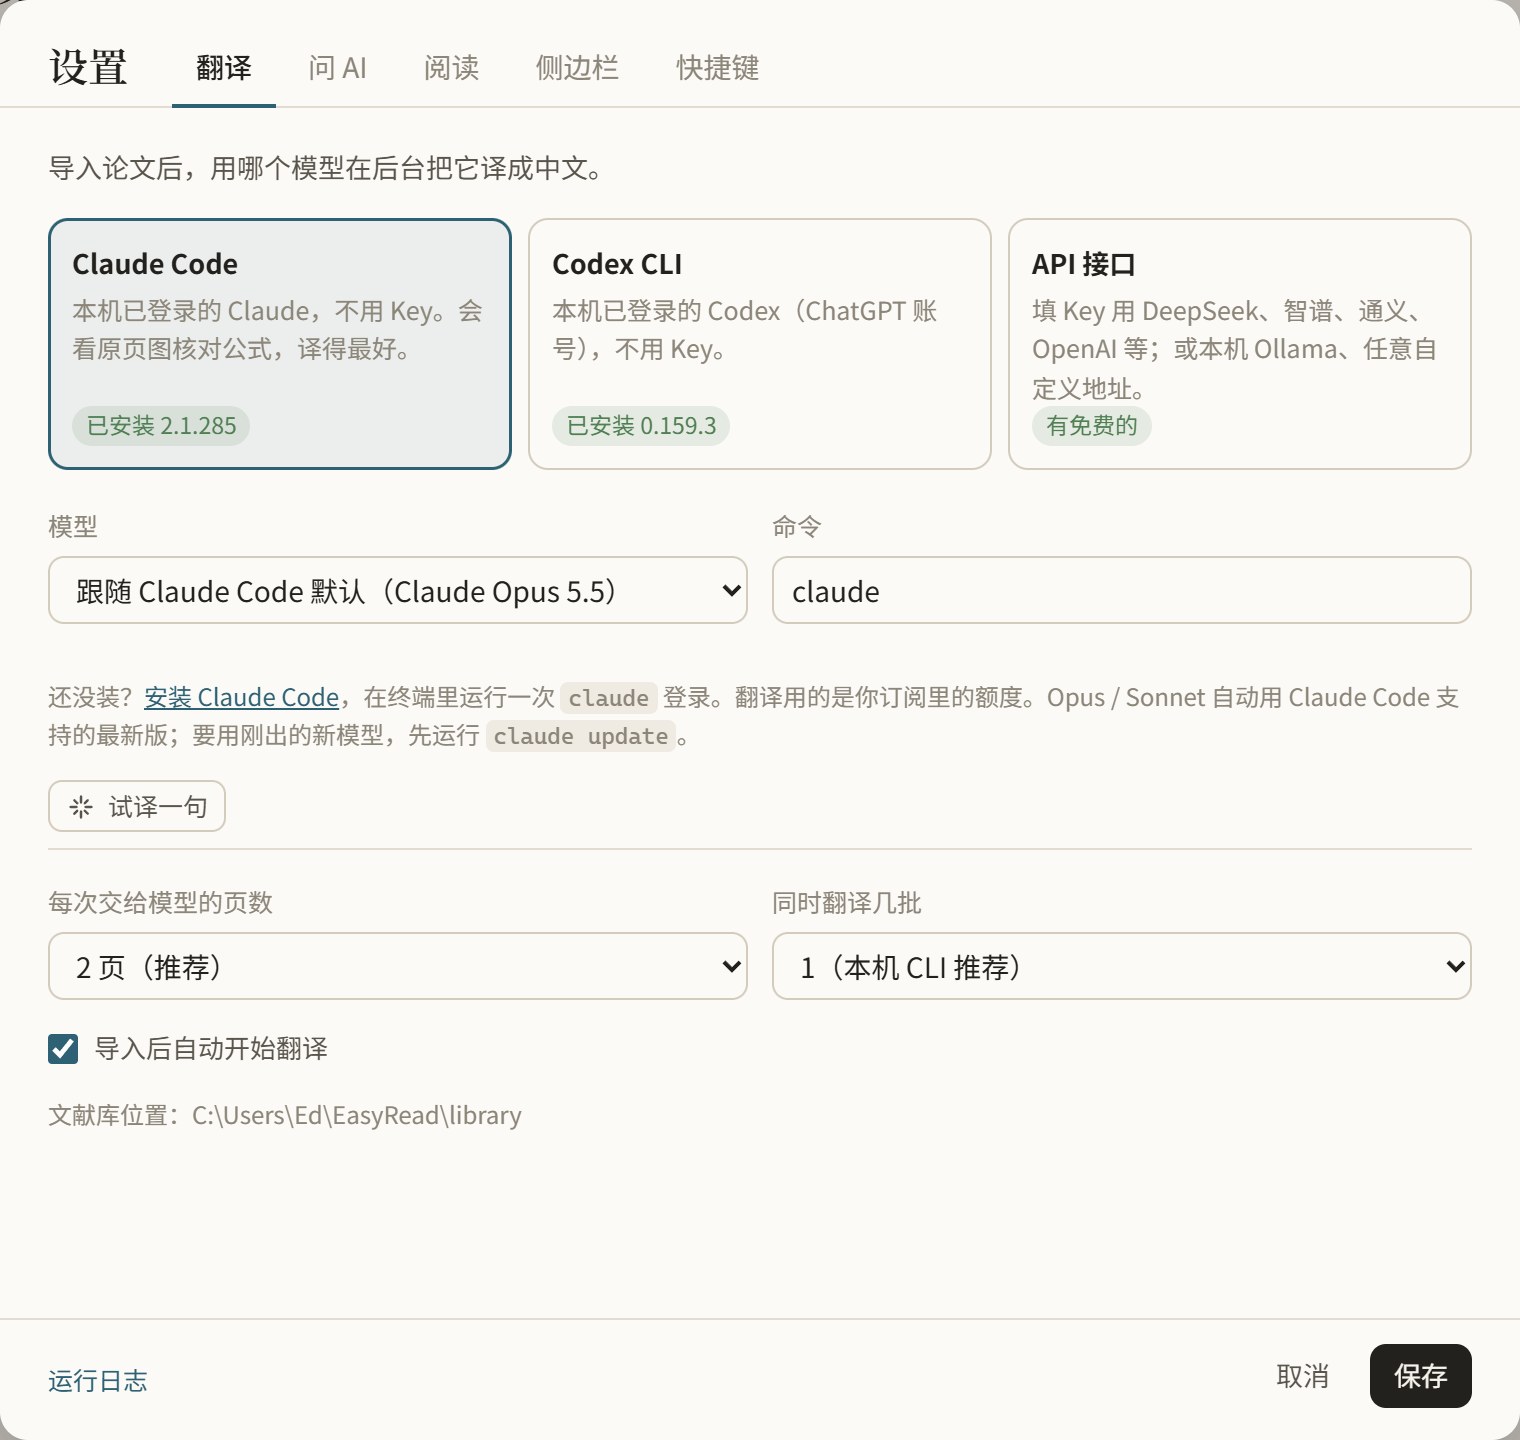Click the claude update code snippet
1520x1440 pixels.
tap(581, 737)
